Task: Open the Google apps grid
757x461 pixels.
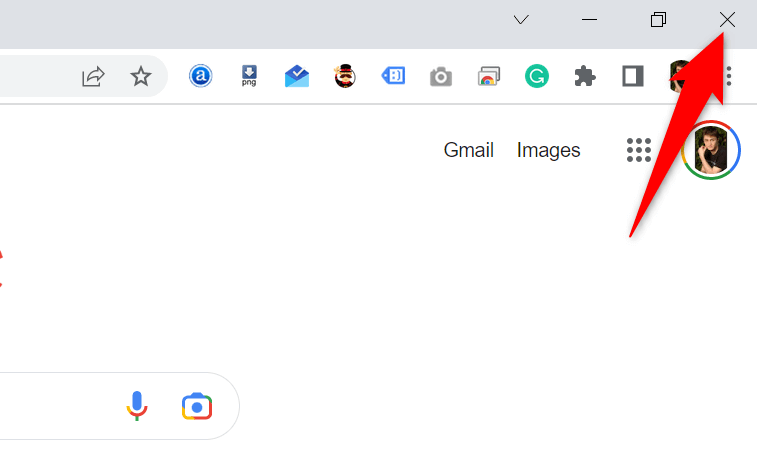Action: point(639,151)
